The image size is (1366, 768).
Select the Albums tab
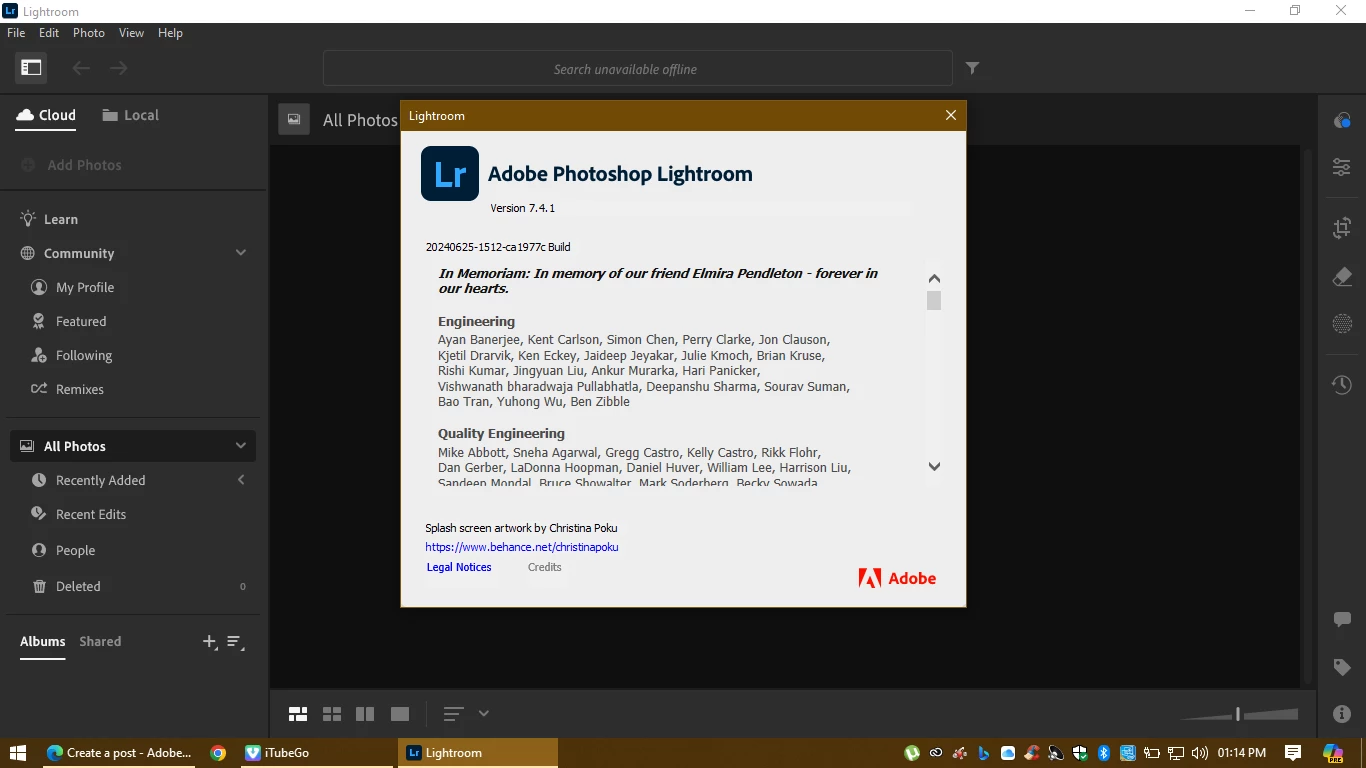tap(43, 641)
